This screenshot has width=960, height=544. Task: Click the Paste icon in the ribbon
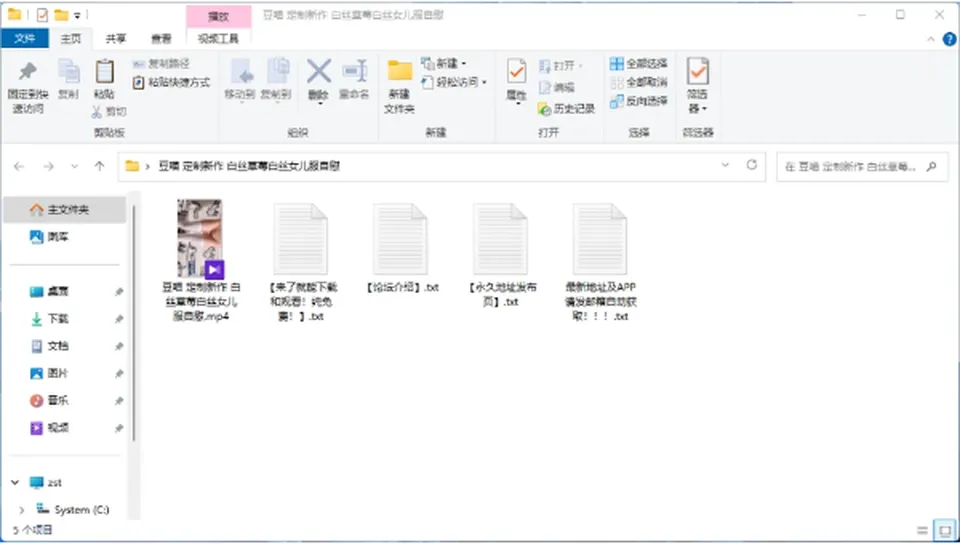coord(105,72)
